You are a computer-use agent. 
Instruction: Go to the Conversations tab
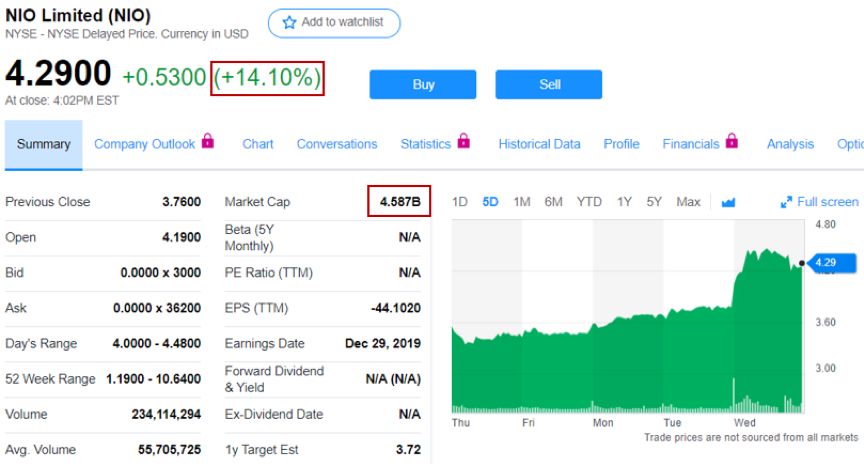click(337, 144)
